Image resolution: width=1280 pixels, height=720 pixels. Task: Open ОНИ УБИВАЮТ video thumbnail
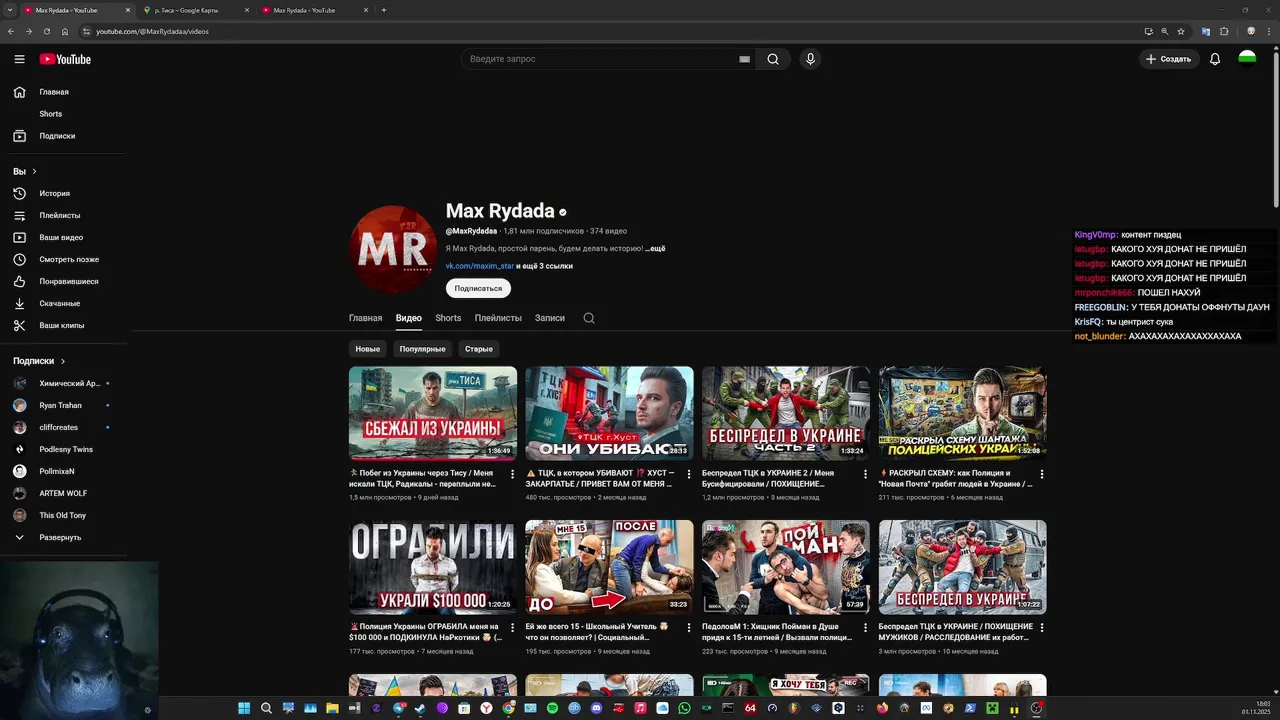click(x=609, y=413)
